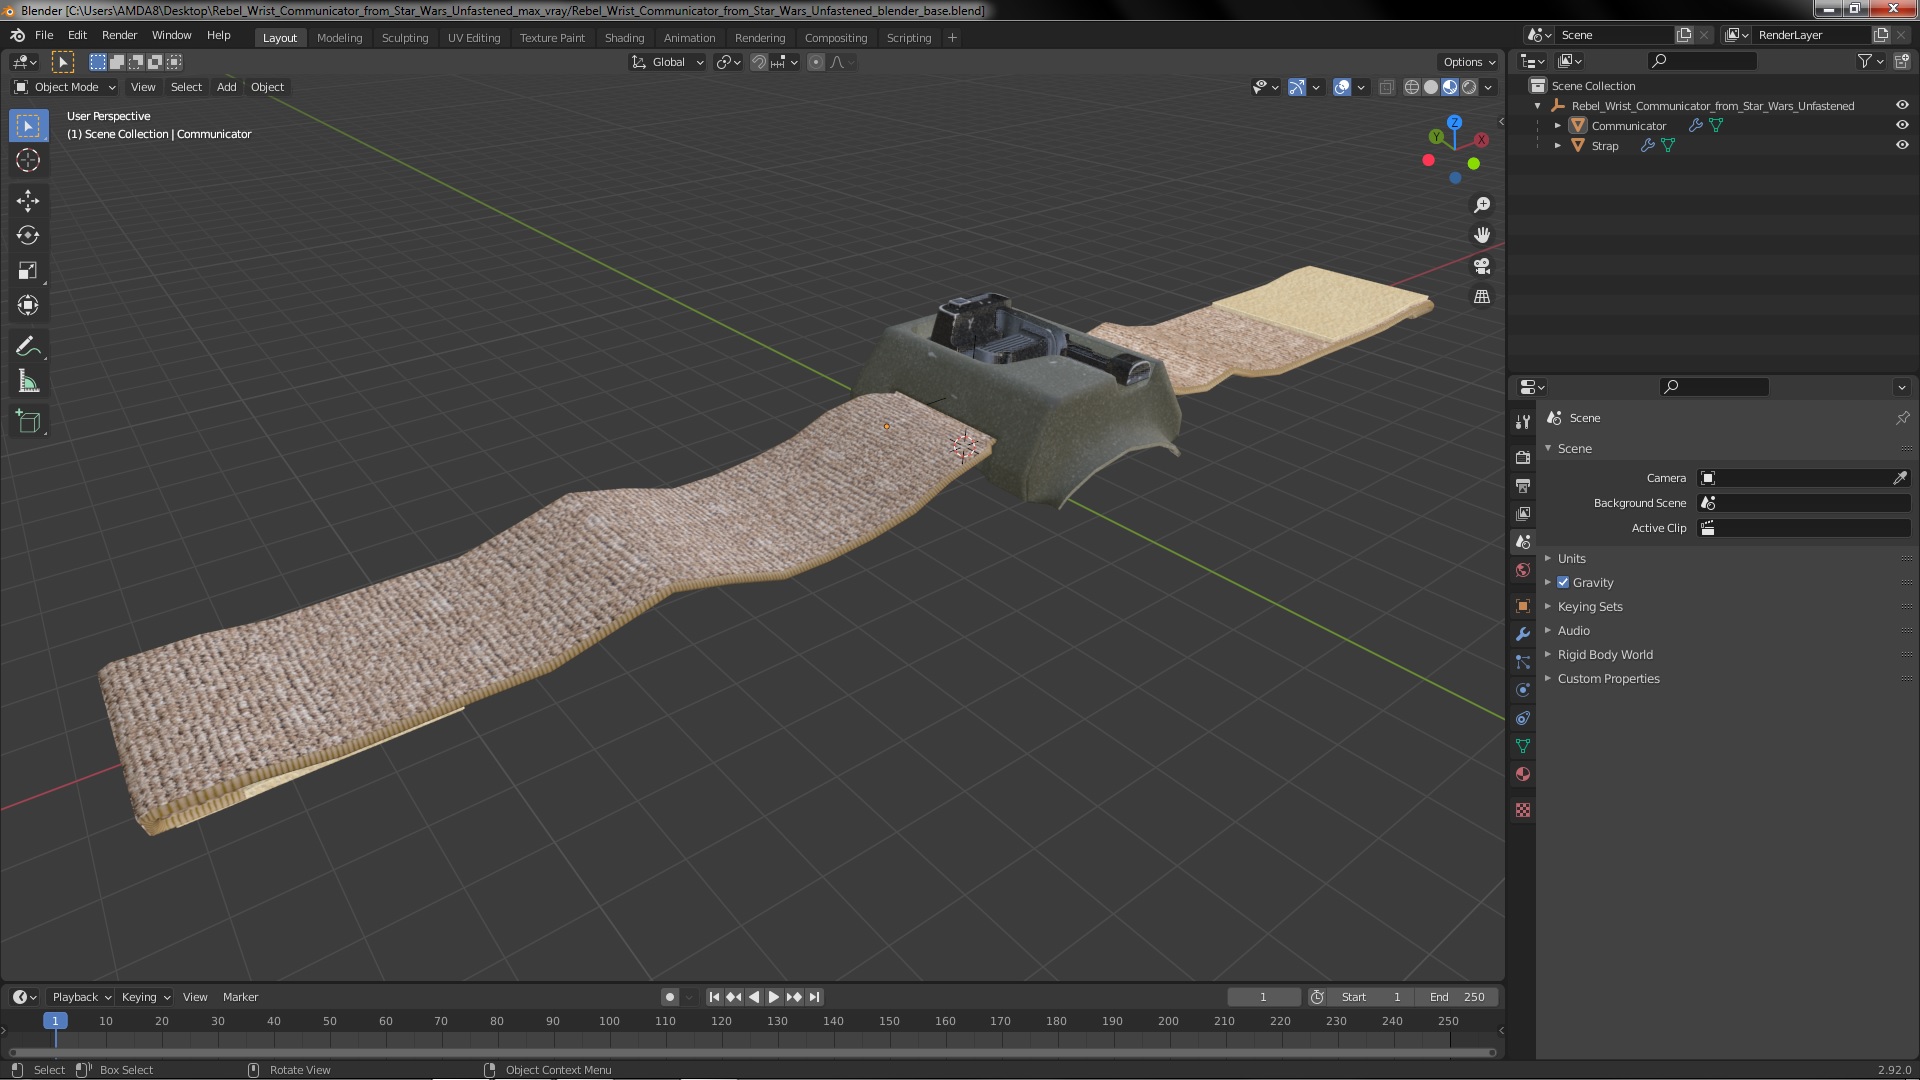
Task: Select the Annotate tool
Action: coord(28,347)
